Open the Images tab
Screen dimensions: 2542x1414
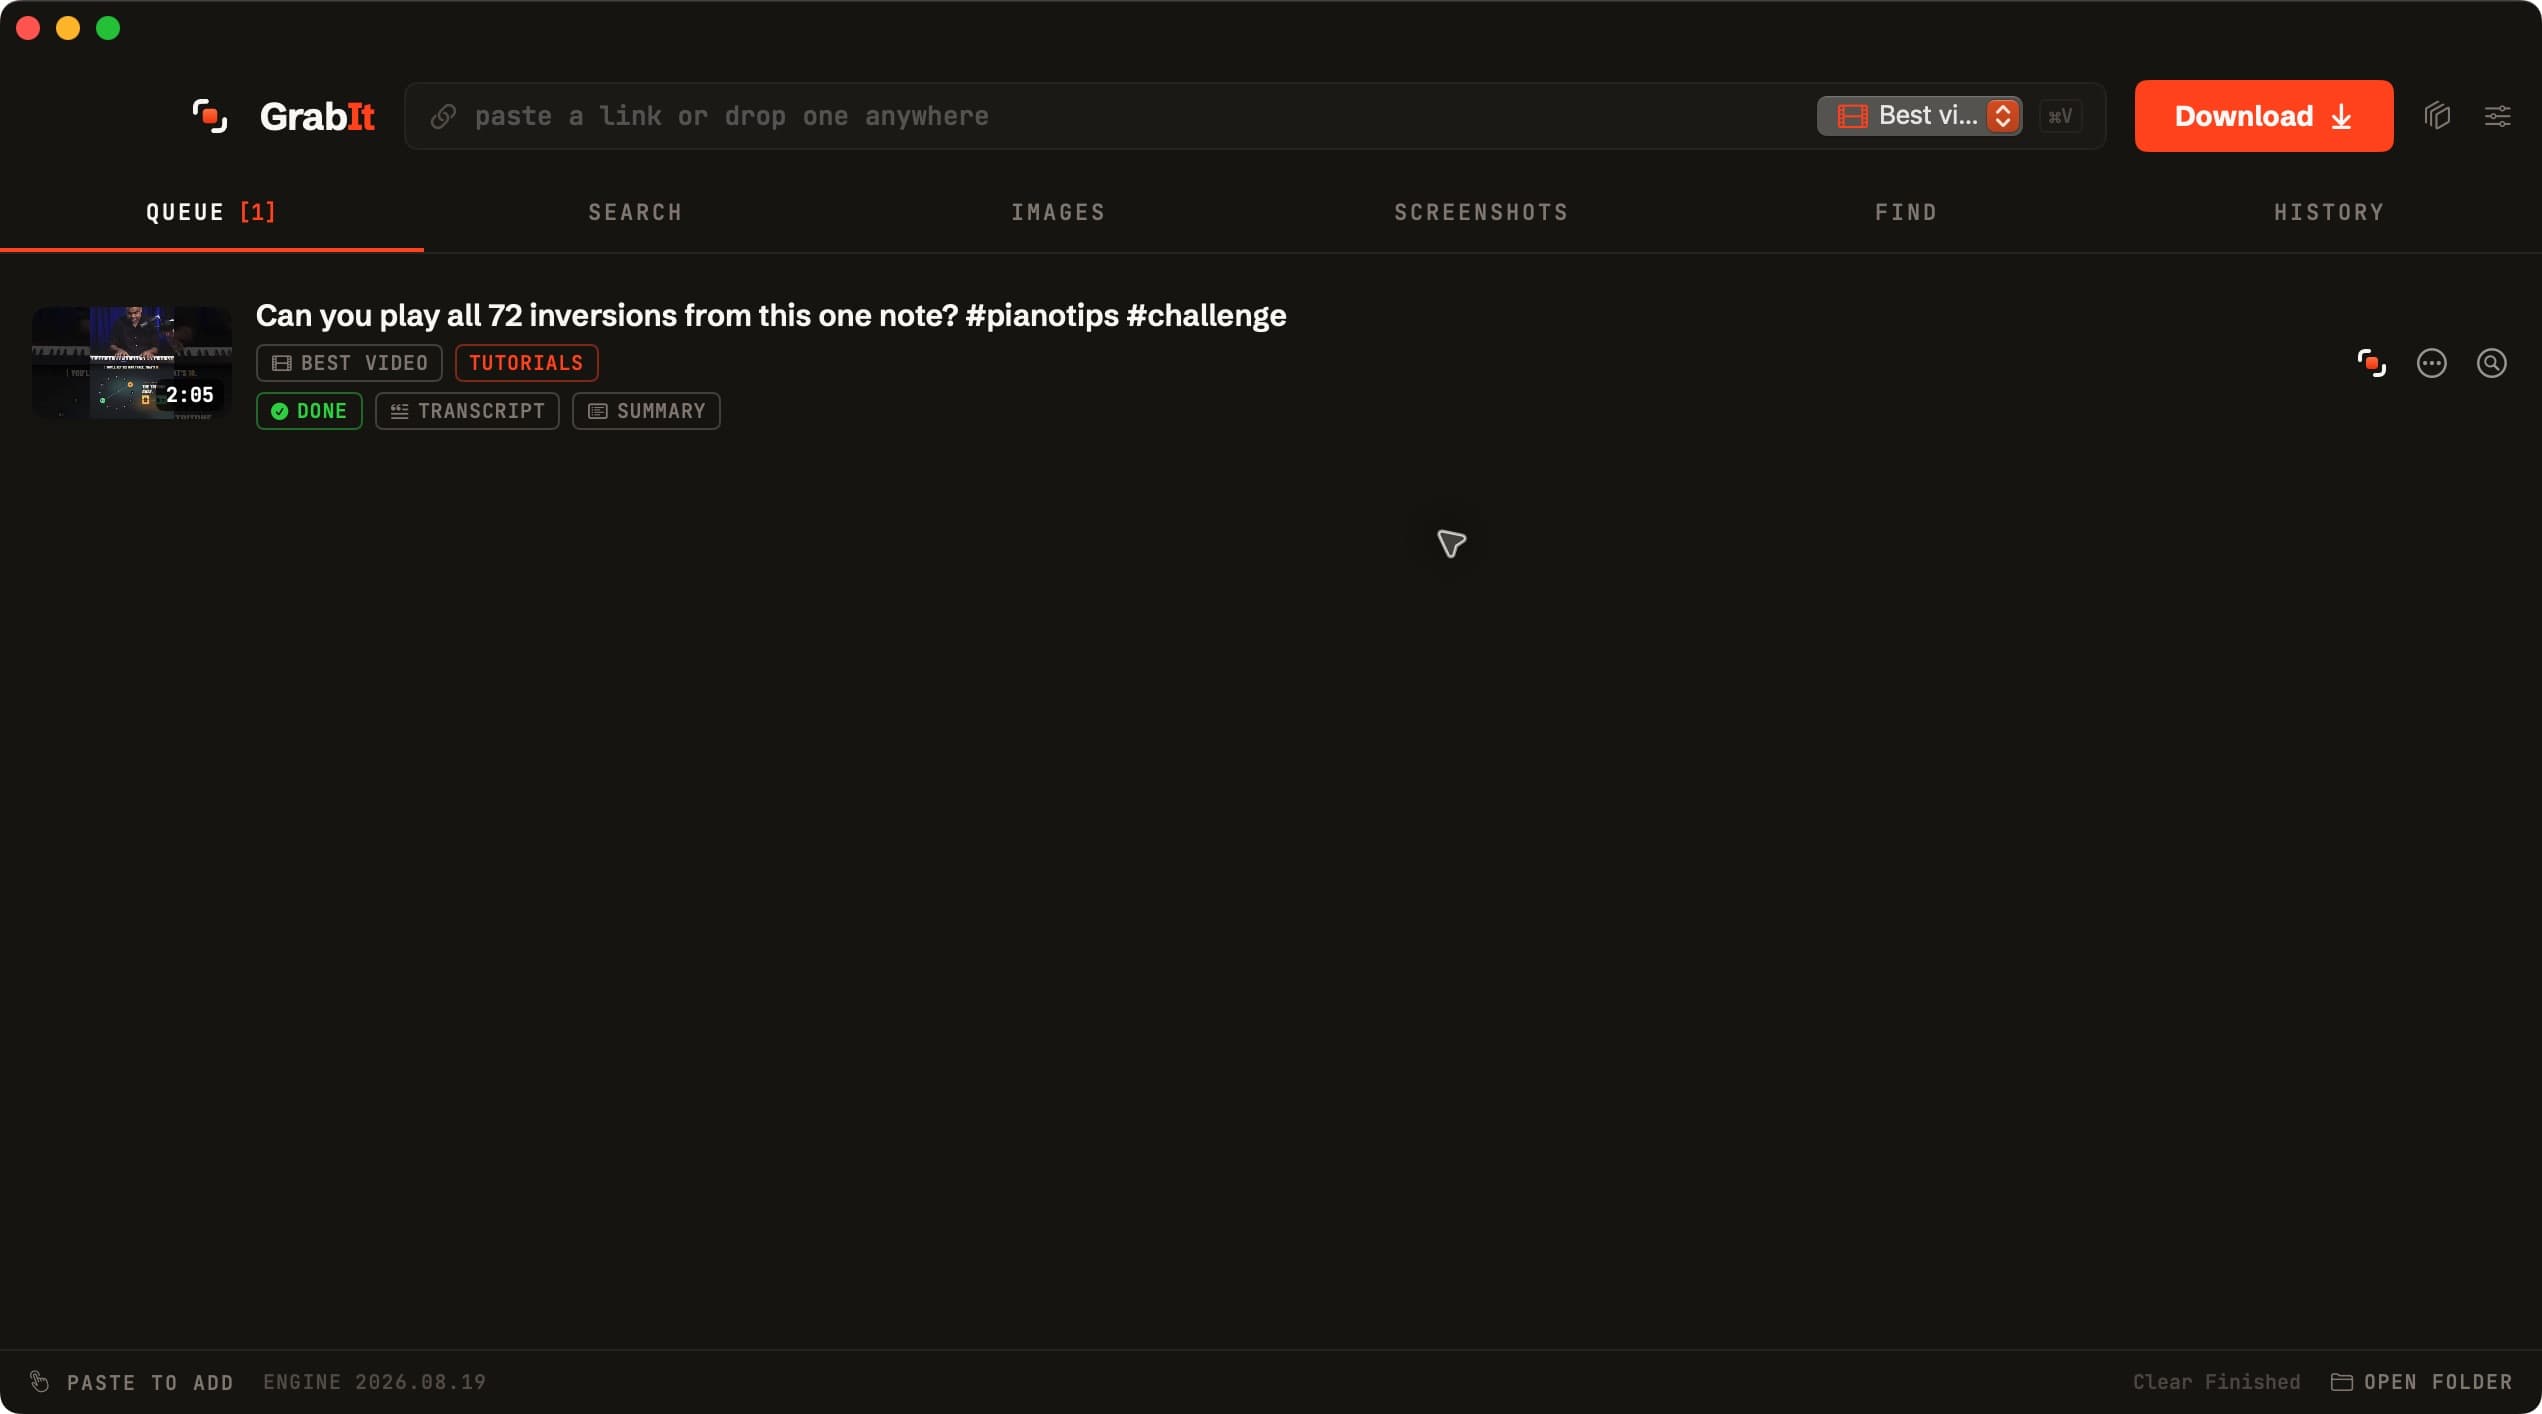[x=1058, y=212]
